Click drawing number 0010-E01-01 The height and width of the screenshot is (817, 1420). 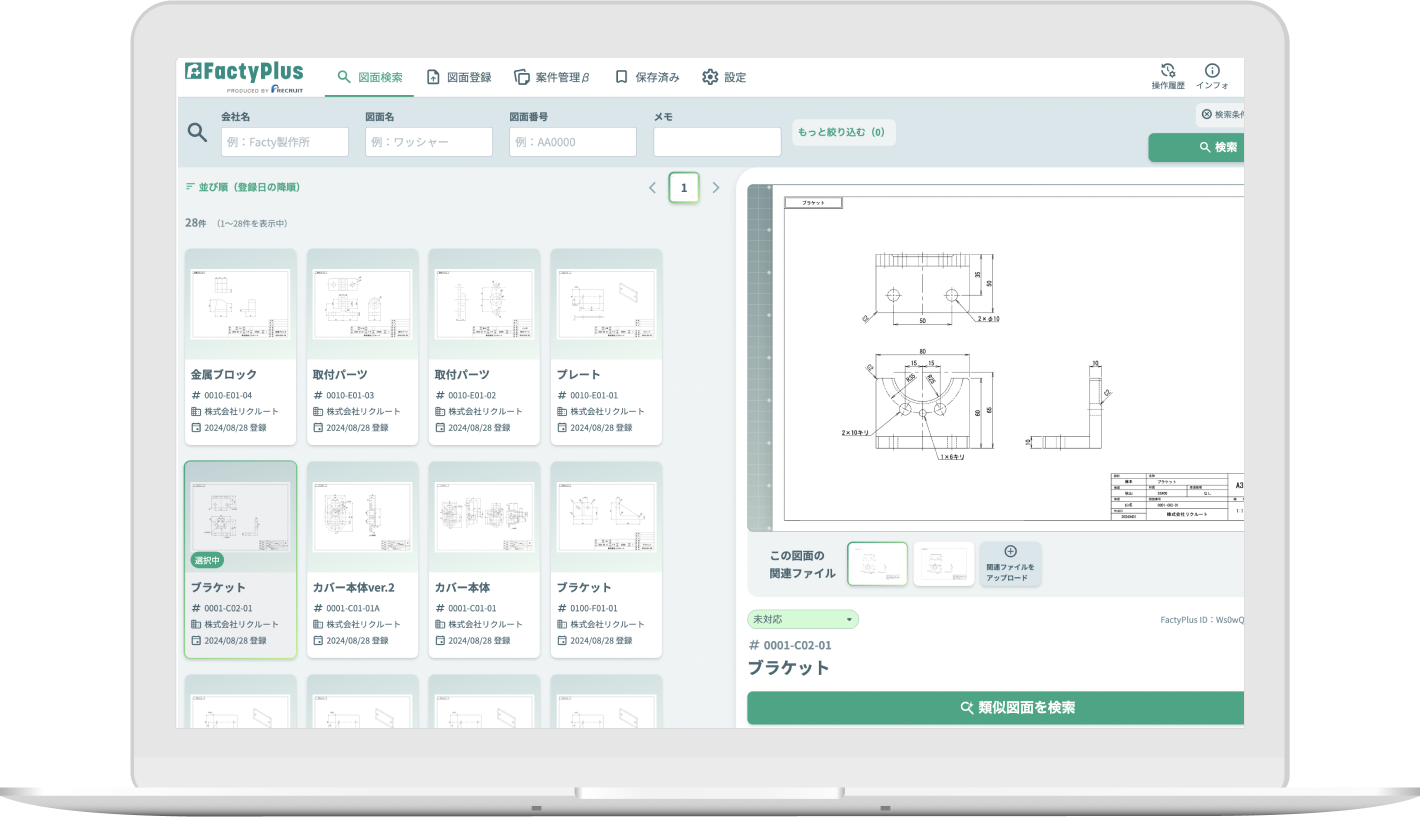point(594,395)
